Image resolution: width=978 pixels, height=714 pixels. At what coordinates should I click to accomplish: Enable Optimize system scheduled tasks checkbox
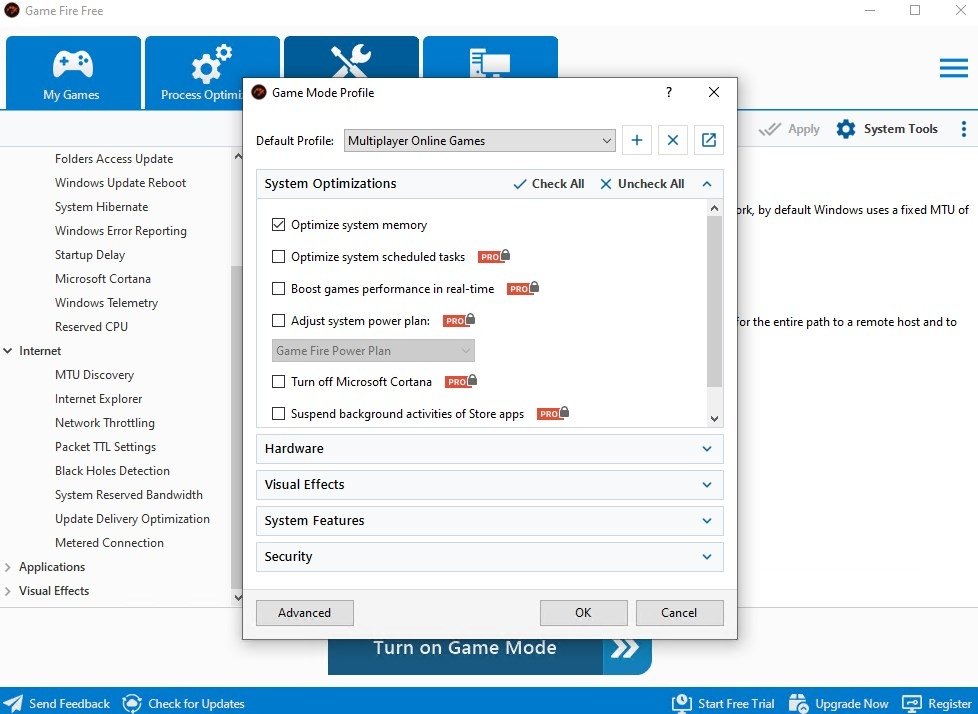click(x=278, y=256)
